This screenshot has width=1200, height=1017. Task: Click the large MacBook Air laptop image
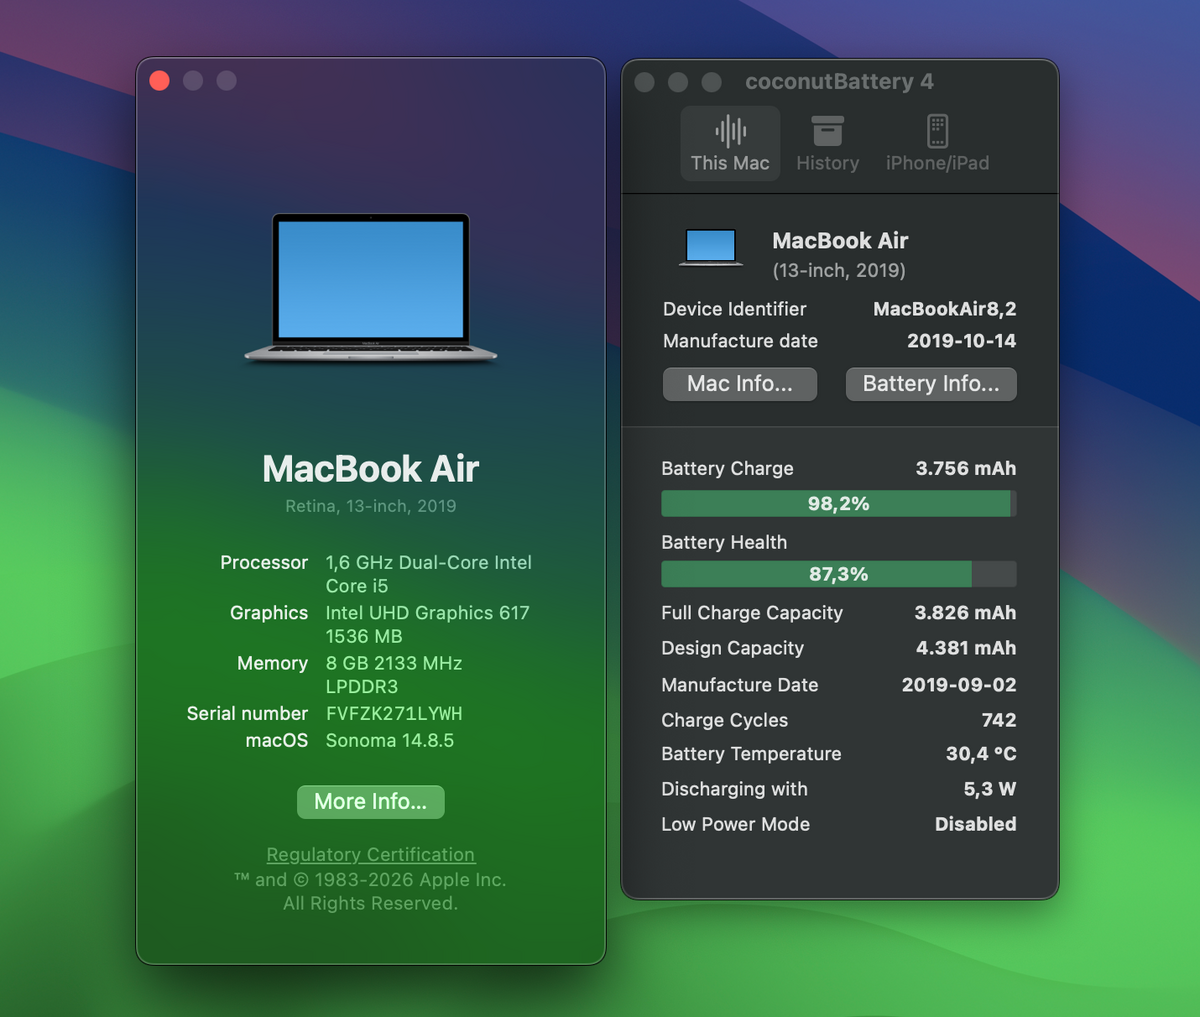tap(371, 287)
